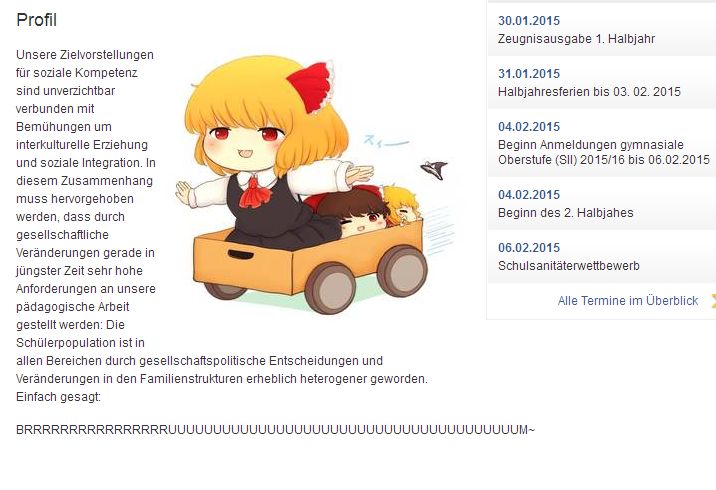
Task: Click the cardboard box cart's front wheel
Action: click(x=330, y=287)
